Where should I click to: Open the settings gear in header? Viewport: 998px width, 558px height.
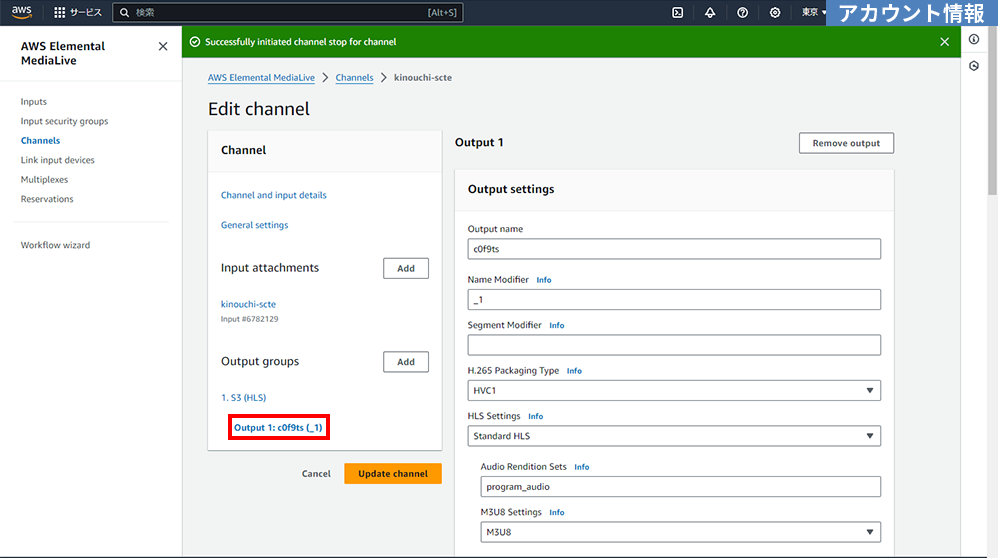tap(775, 13)
